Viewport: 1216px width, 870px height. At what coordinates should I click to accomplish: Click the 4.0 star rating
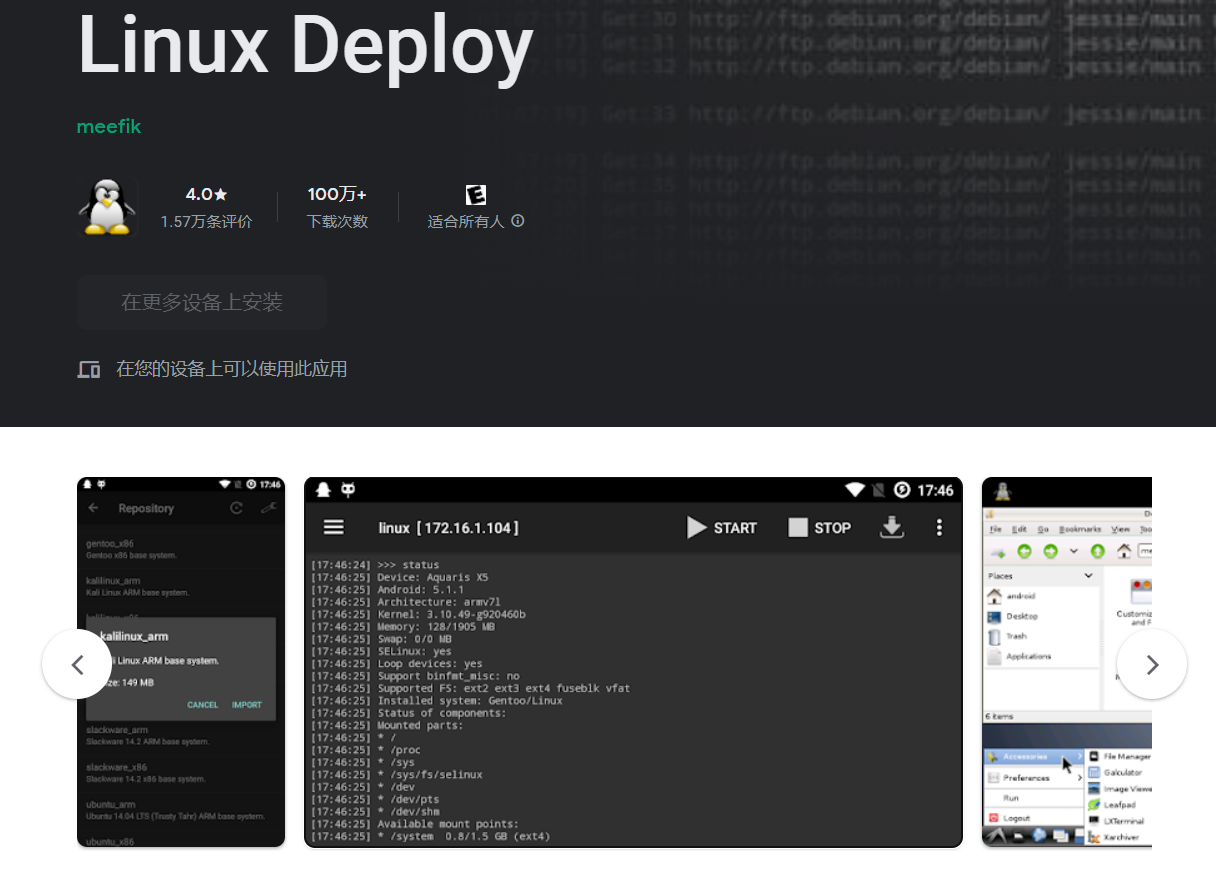tap(206, 194)
